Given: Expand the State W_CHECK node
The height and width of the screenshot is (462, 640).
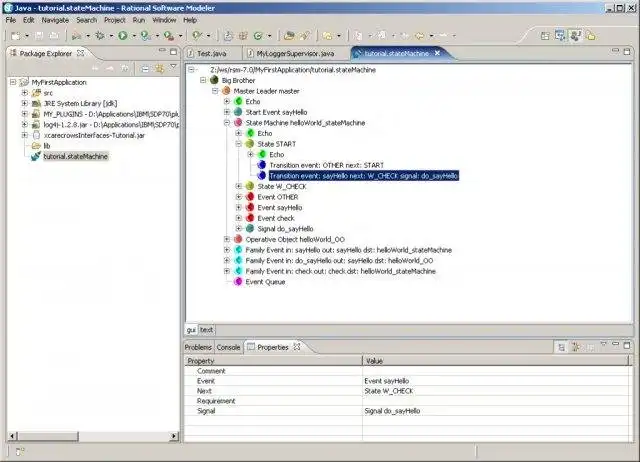Looking at the screenshot, I should click(239, 186).
